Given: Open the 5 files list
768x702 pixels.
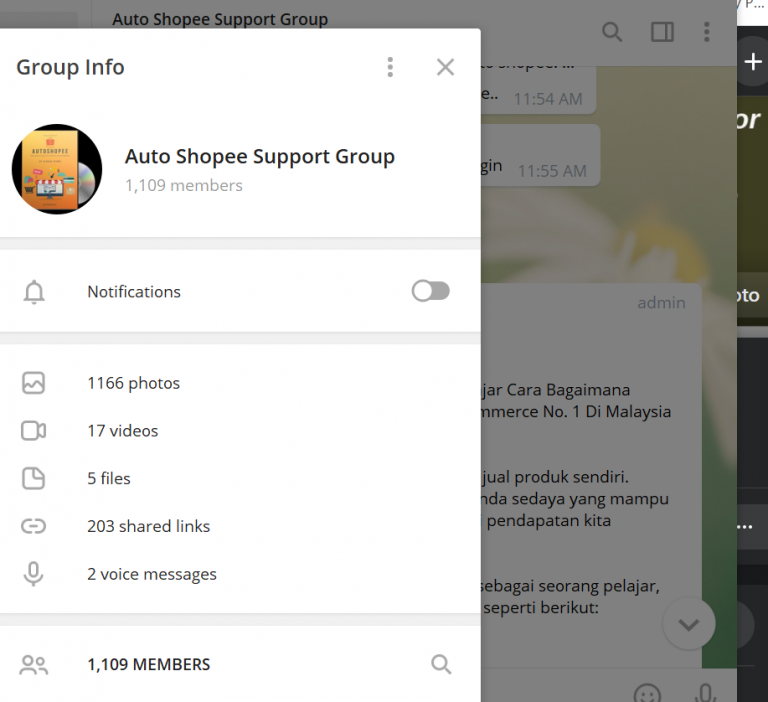Looking at the screenshot, I should [240, 478].
